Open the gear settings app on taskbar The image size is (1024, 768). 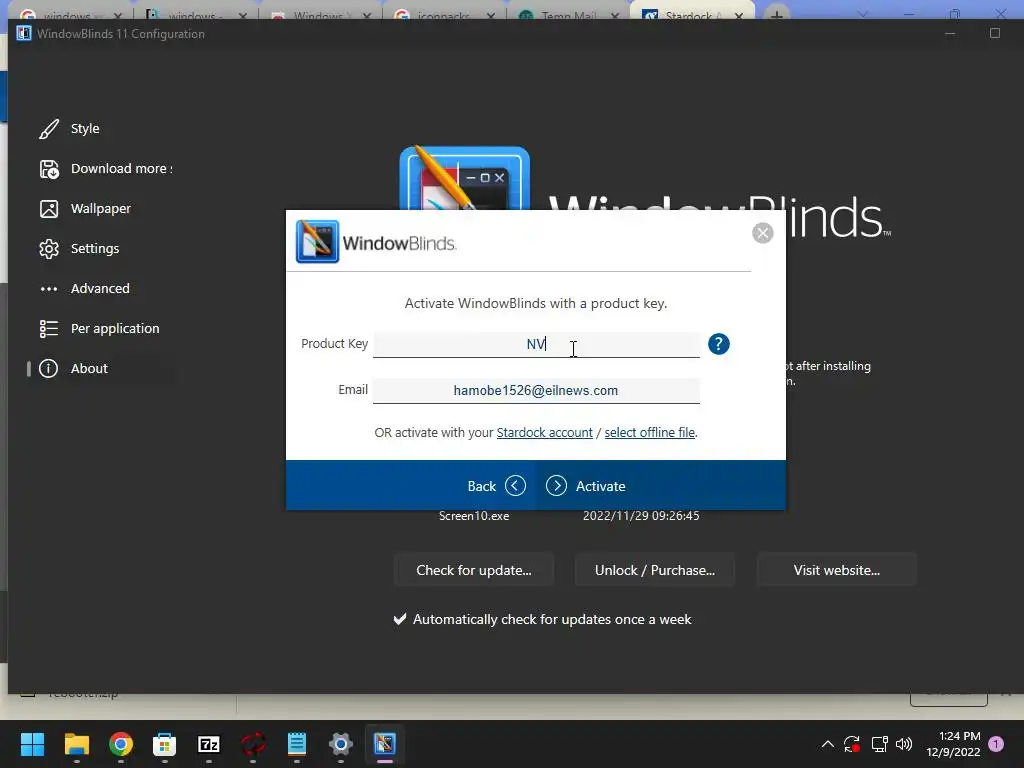[341, 744]
